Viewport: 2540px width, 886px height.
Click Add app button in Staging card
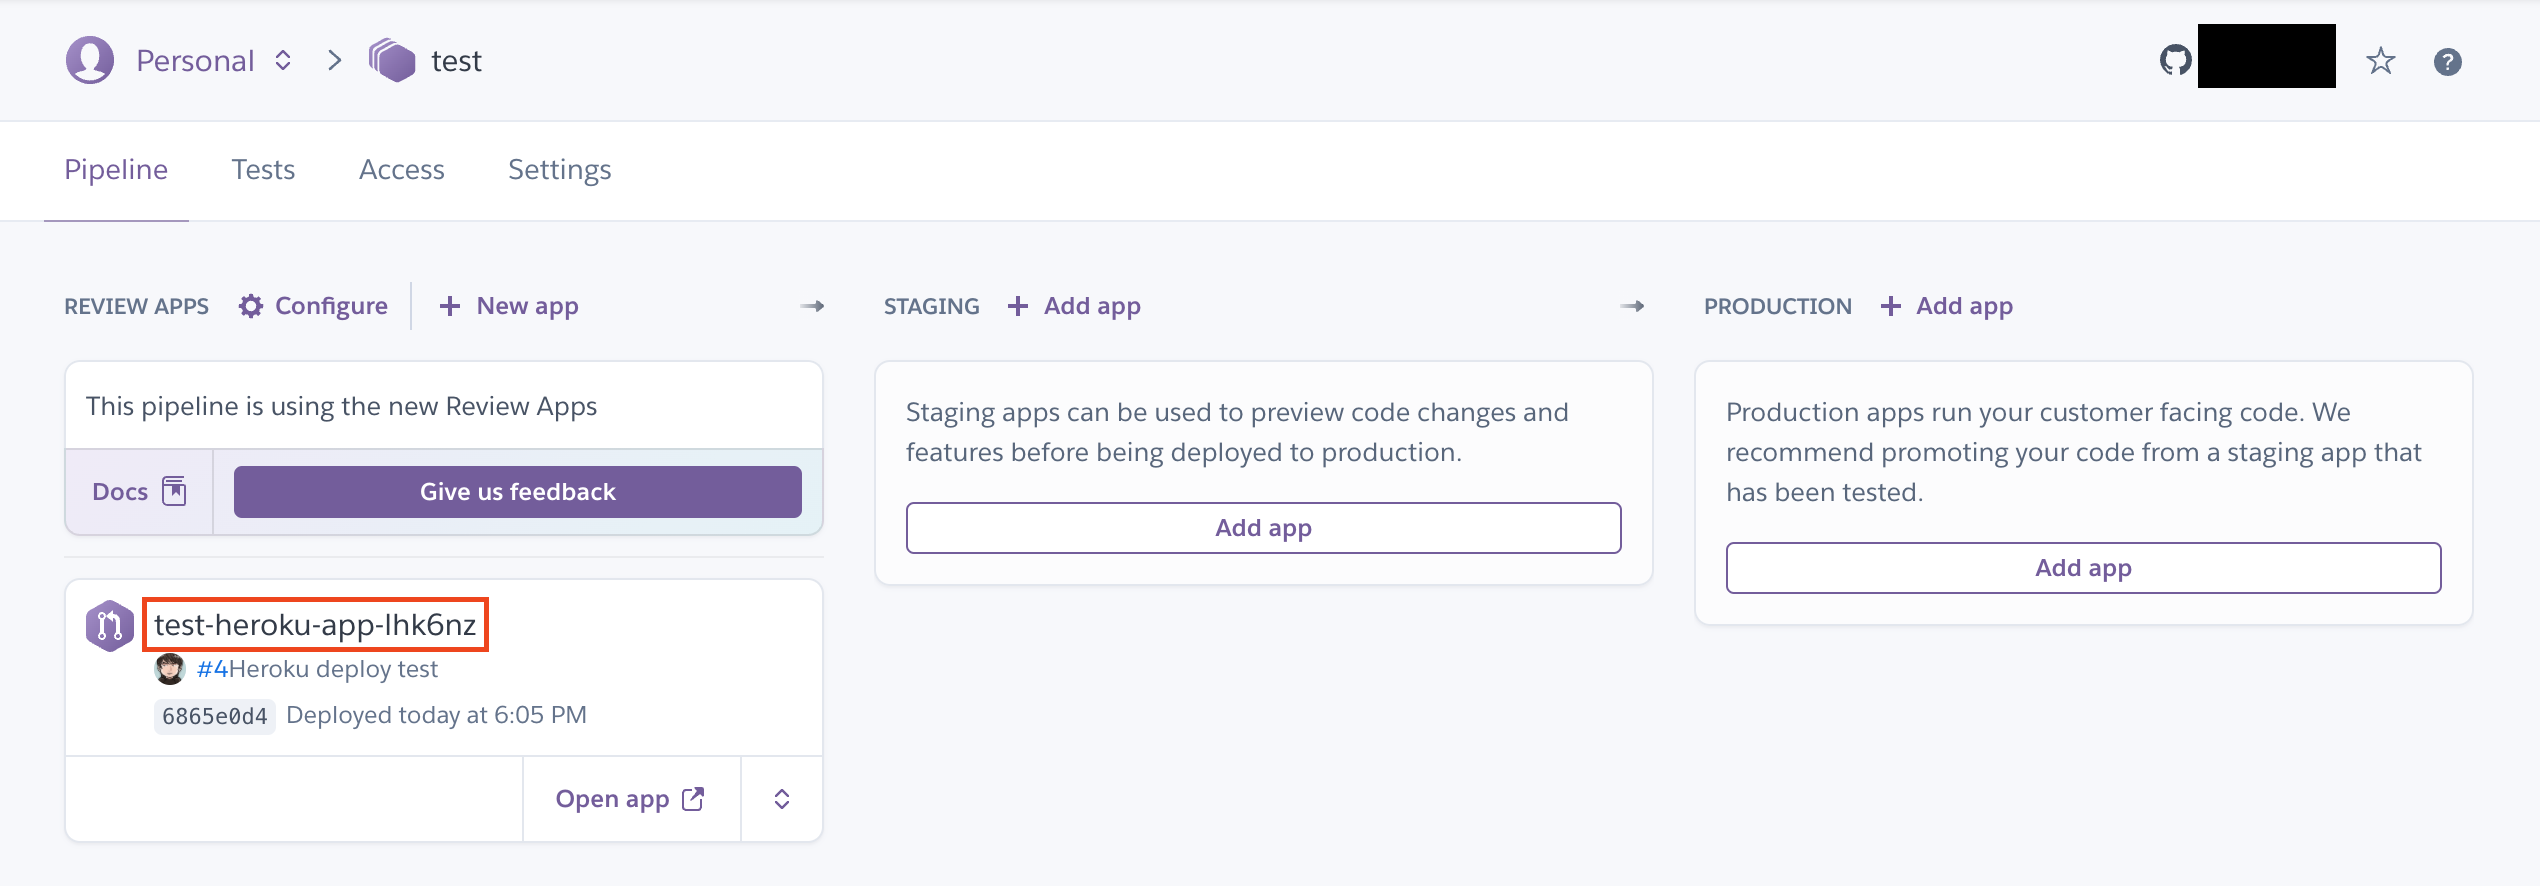coord(1264,528)
